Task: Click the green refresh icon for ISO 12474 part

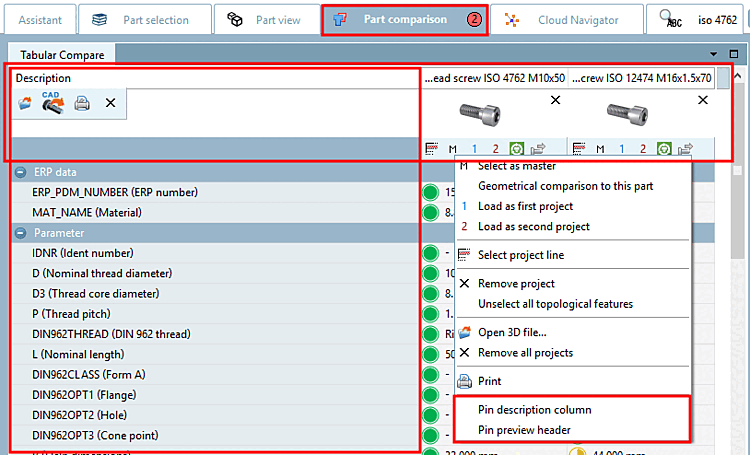Action: click(664, 149)
